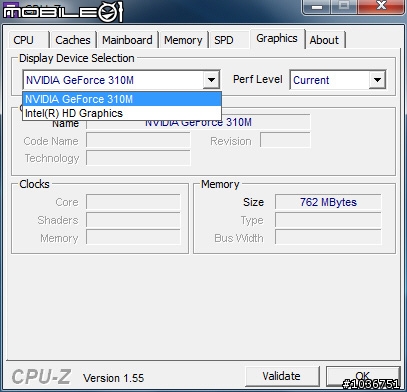This screenshot has width=407, height=392.
Task: Expand the Perf Level dropdown arrow
Action: click(x=377, y=80)
